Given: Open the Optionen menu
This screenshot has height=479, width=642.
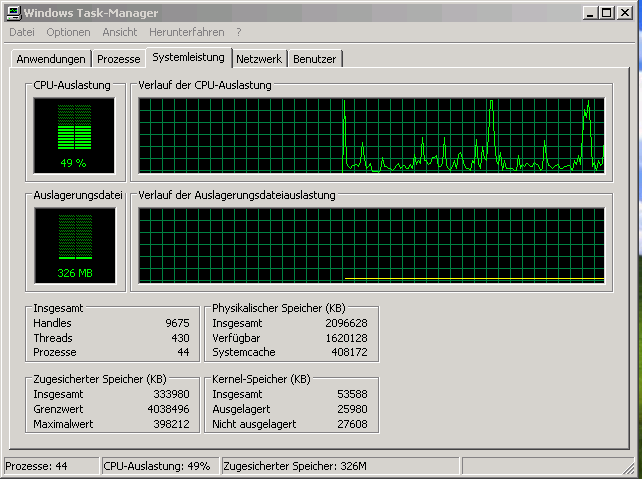Looking at the screenshot, I should tap(68, 33).
